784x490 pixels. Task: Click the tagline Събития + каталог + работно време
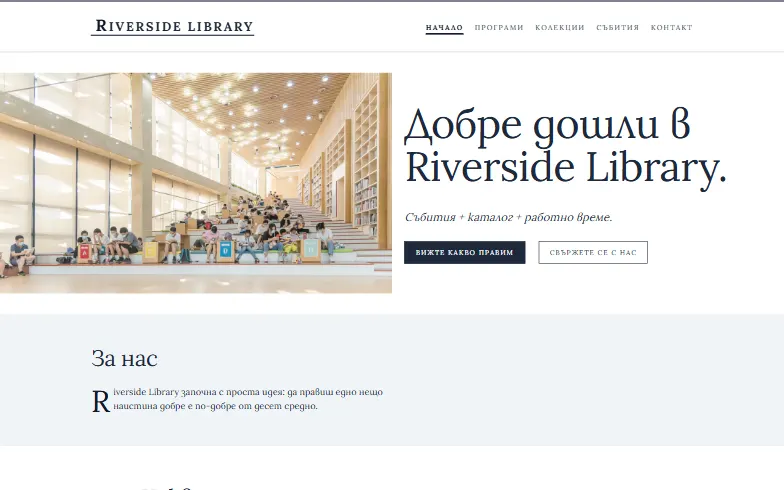[508, 217]
